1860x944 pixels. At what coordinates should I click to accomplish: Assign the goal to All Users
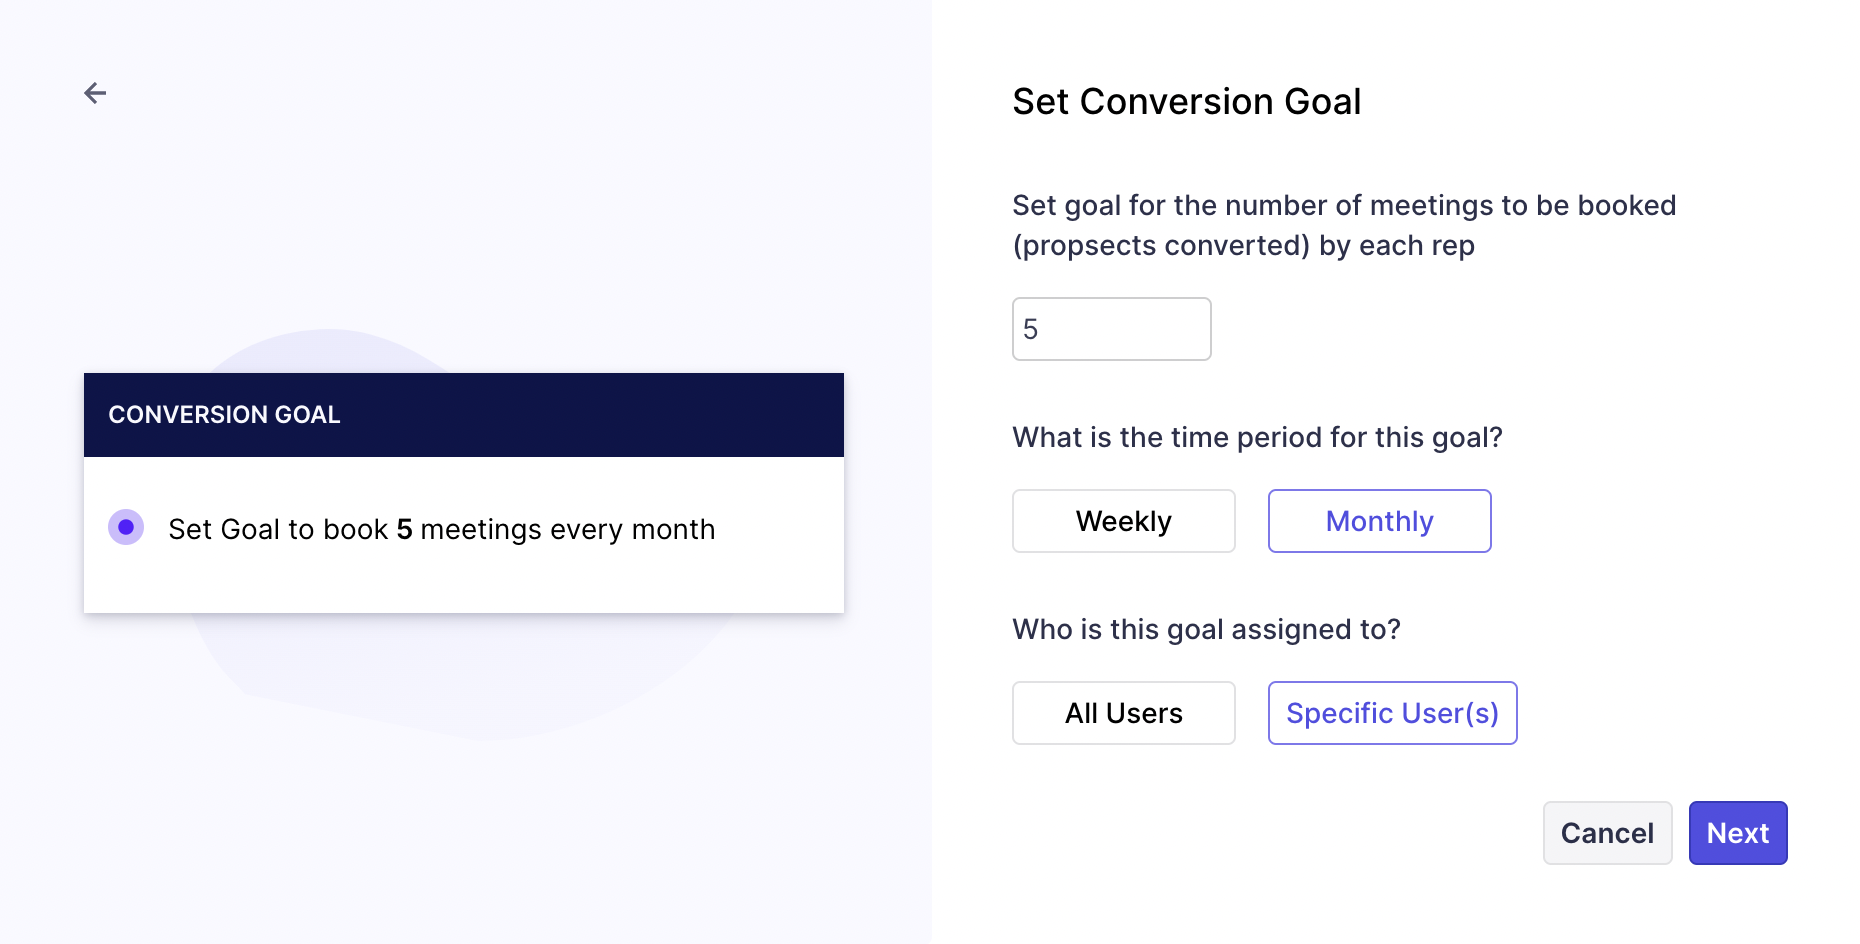(1123, 713)
